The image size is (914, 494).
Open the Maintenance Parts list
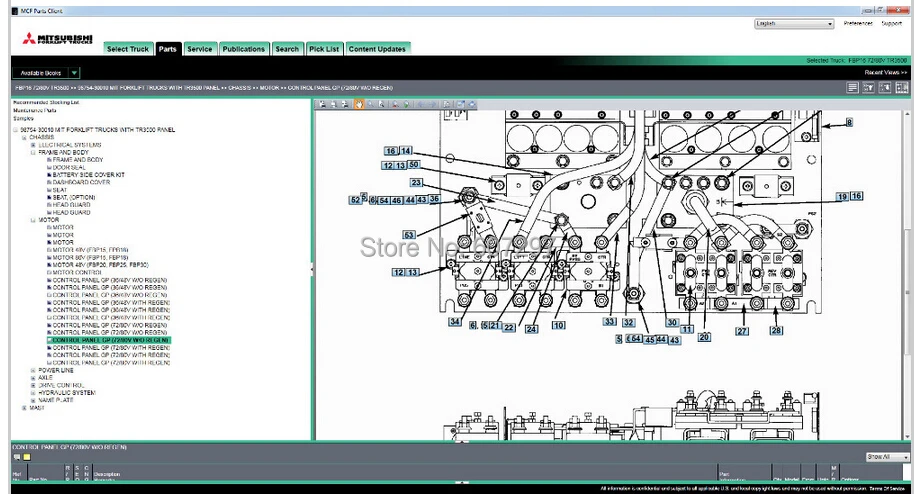point(35,110)
